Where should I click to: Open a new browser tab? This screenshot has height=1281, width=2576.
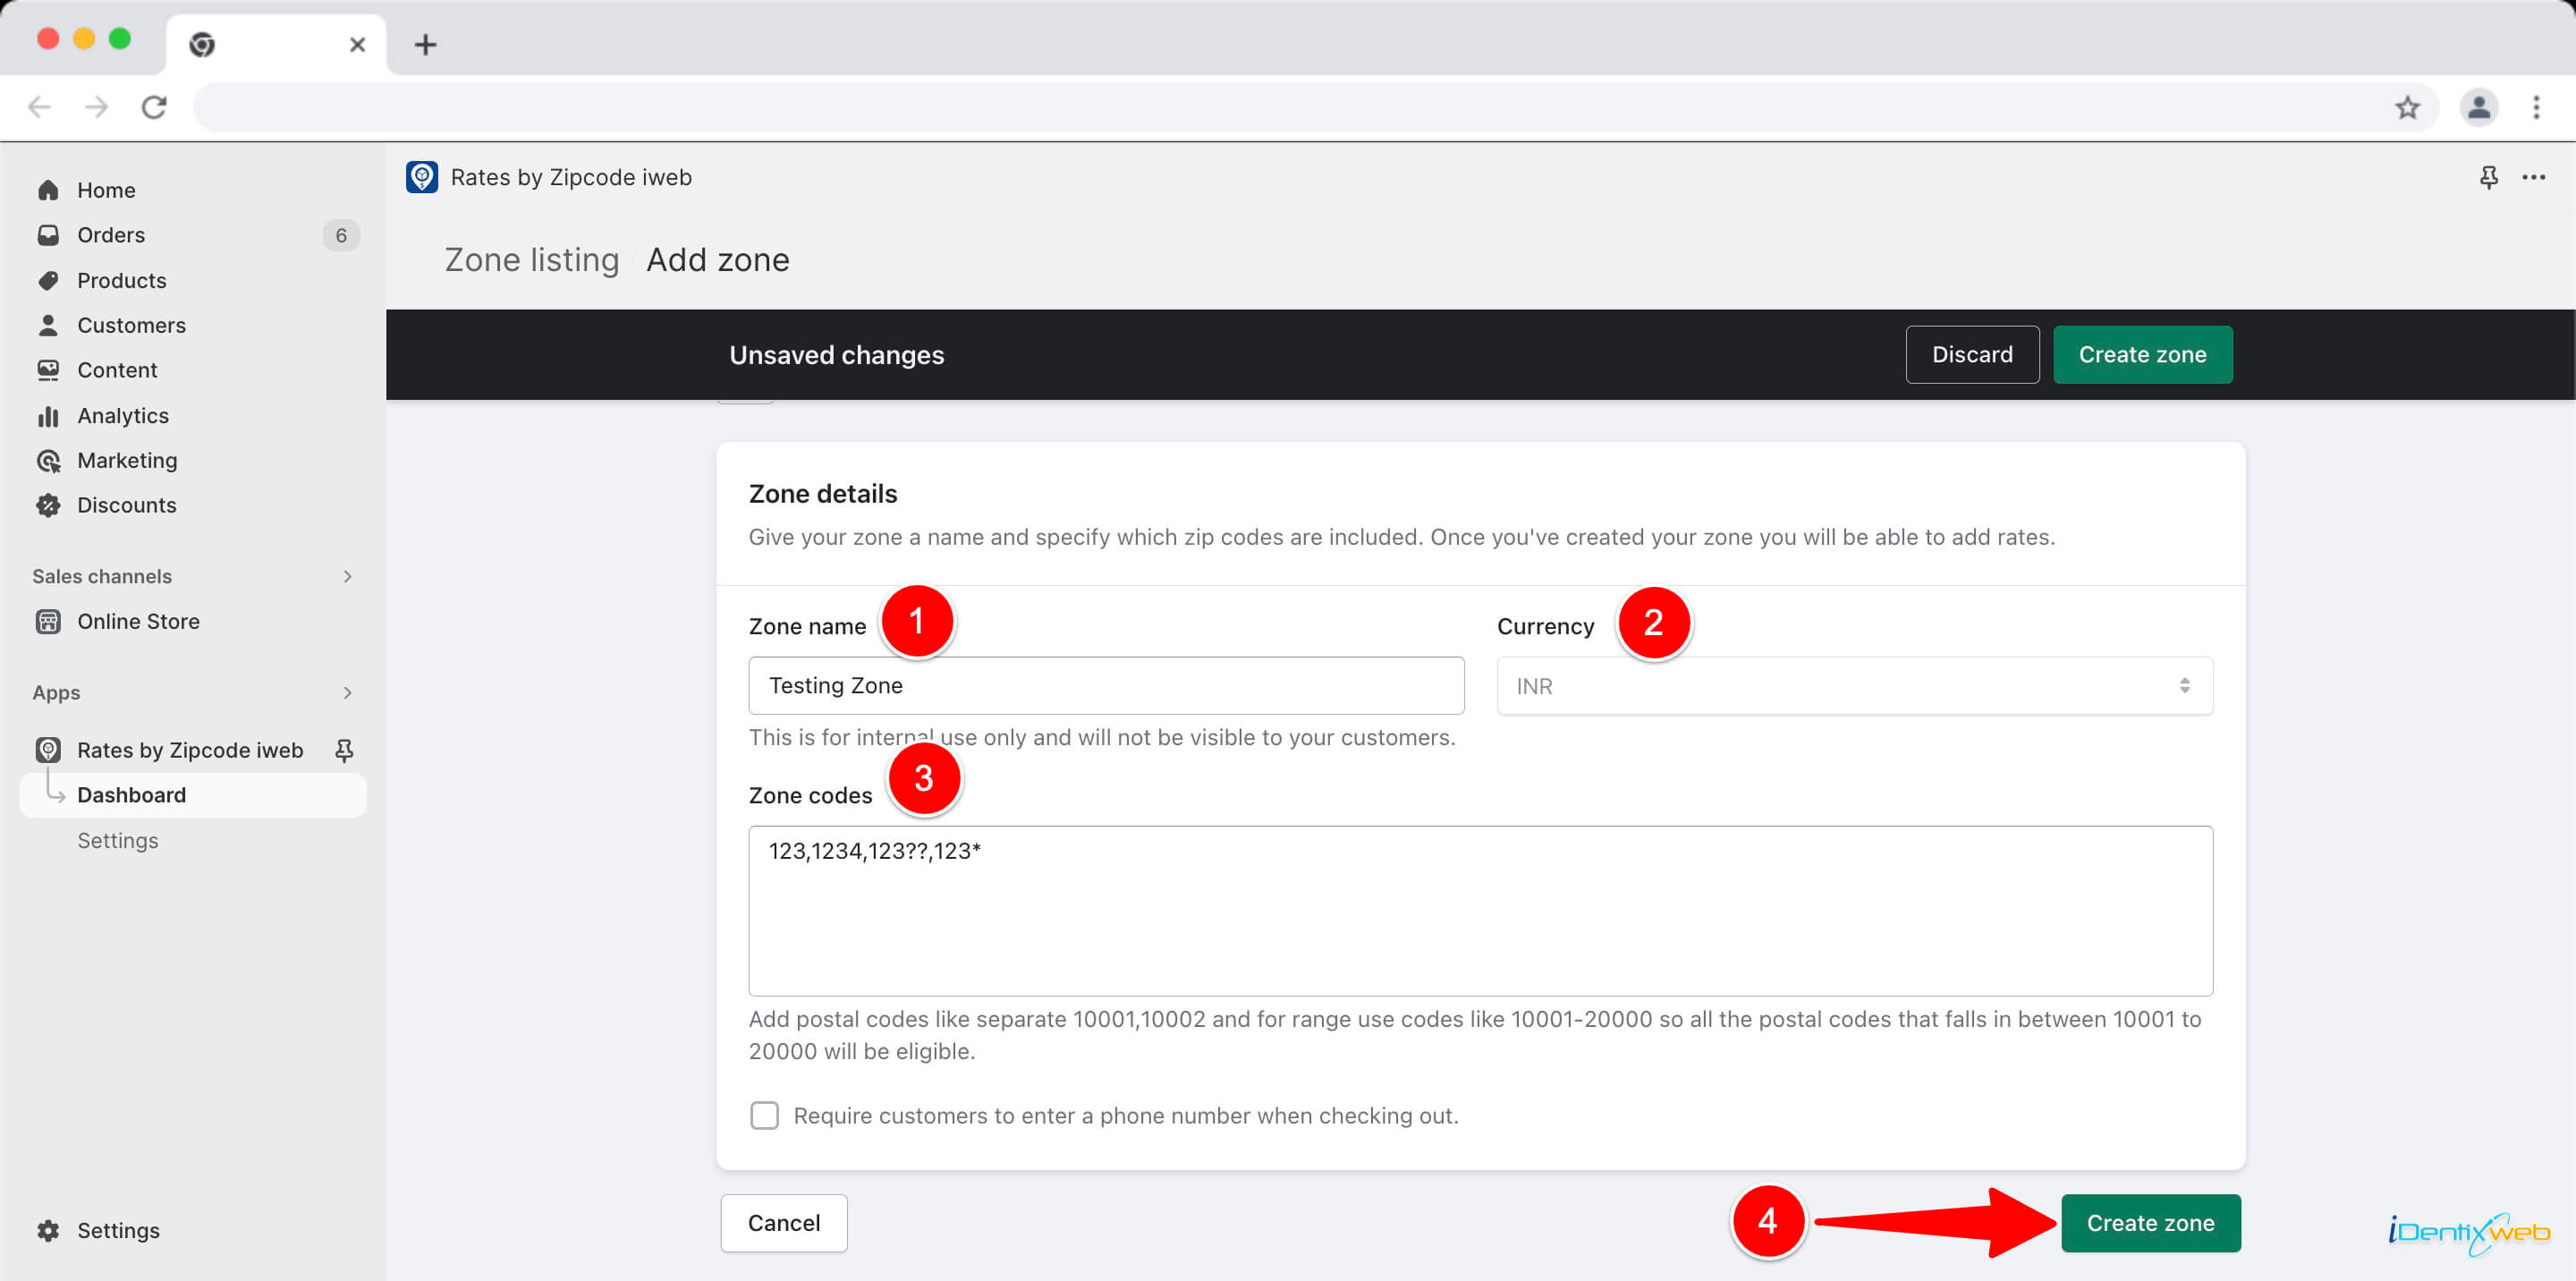tap(426, 45)
